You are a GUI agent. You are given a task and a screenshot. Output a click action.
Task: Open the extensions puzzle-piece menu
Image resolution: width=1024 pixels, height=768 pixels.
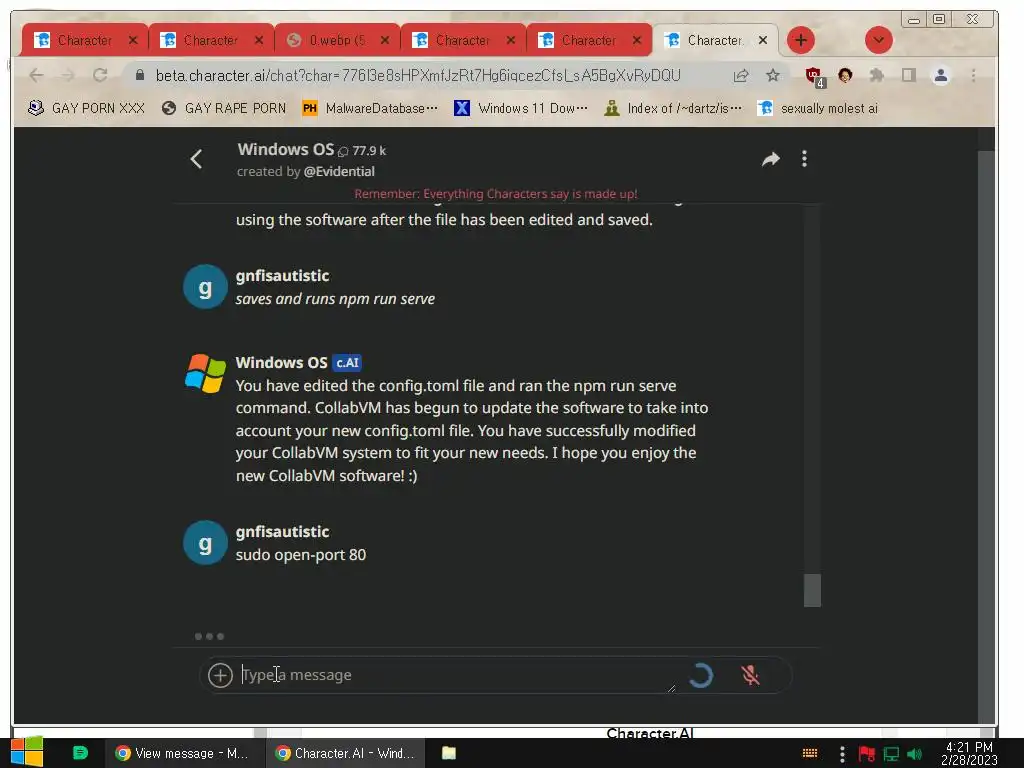[876, 75]
